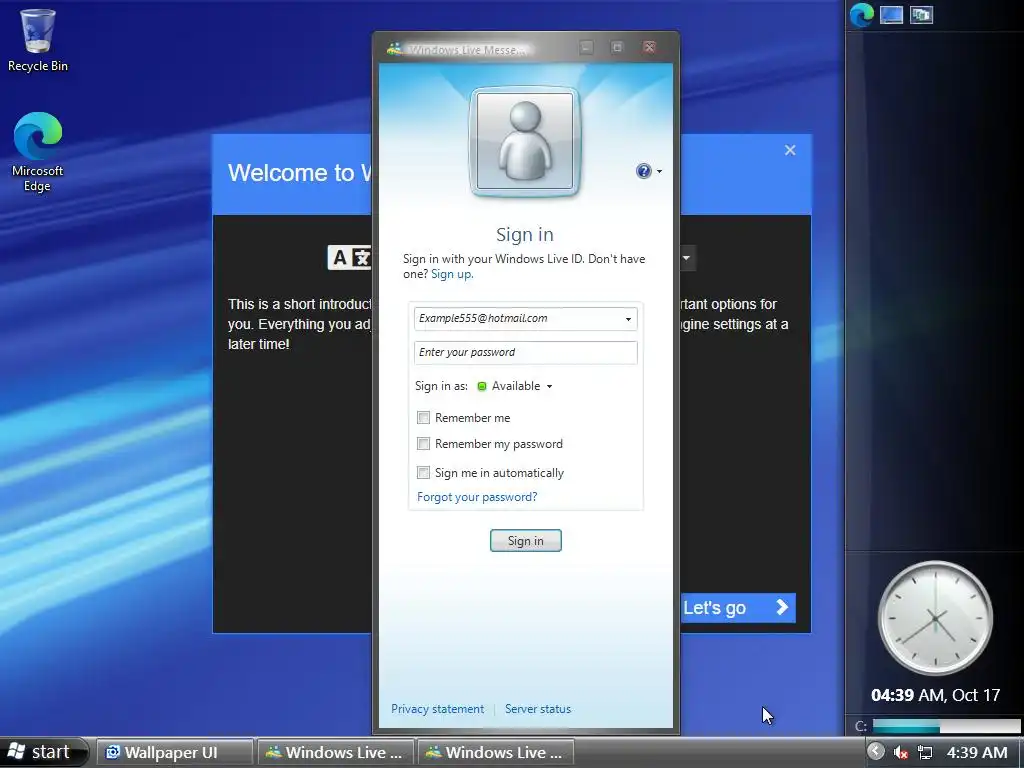Open the start menu
1024x768 pixels.
click(x=42, y=752)
